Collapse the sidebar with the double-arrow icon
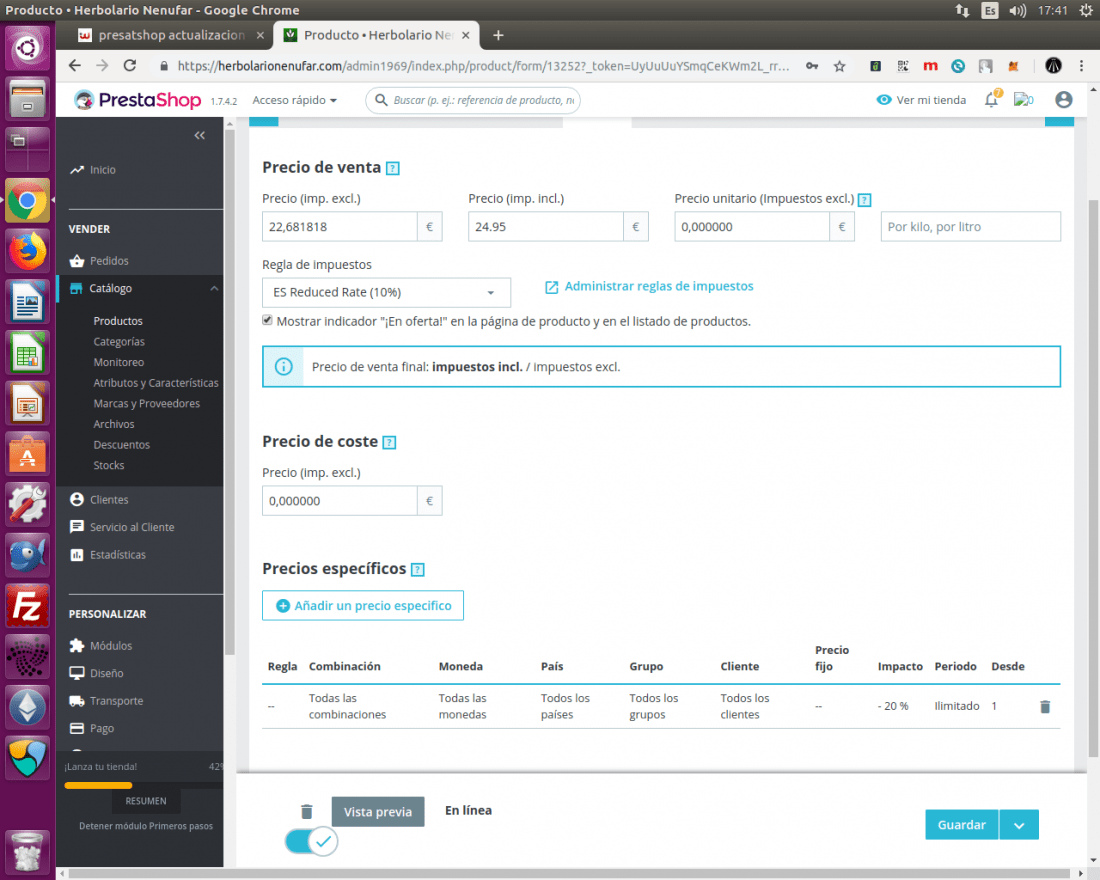1100x880 pixels. click(x=200, y=135)
